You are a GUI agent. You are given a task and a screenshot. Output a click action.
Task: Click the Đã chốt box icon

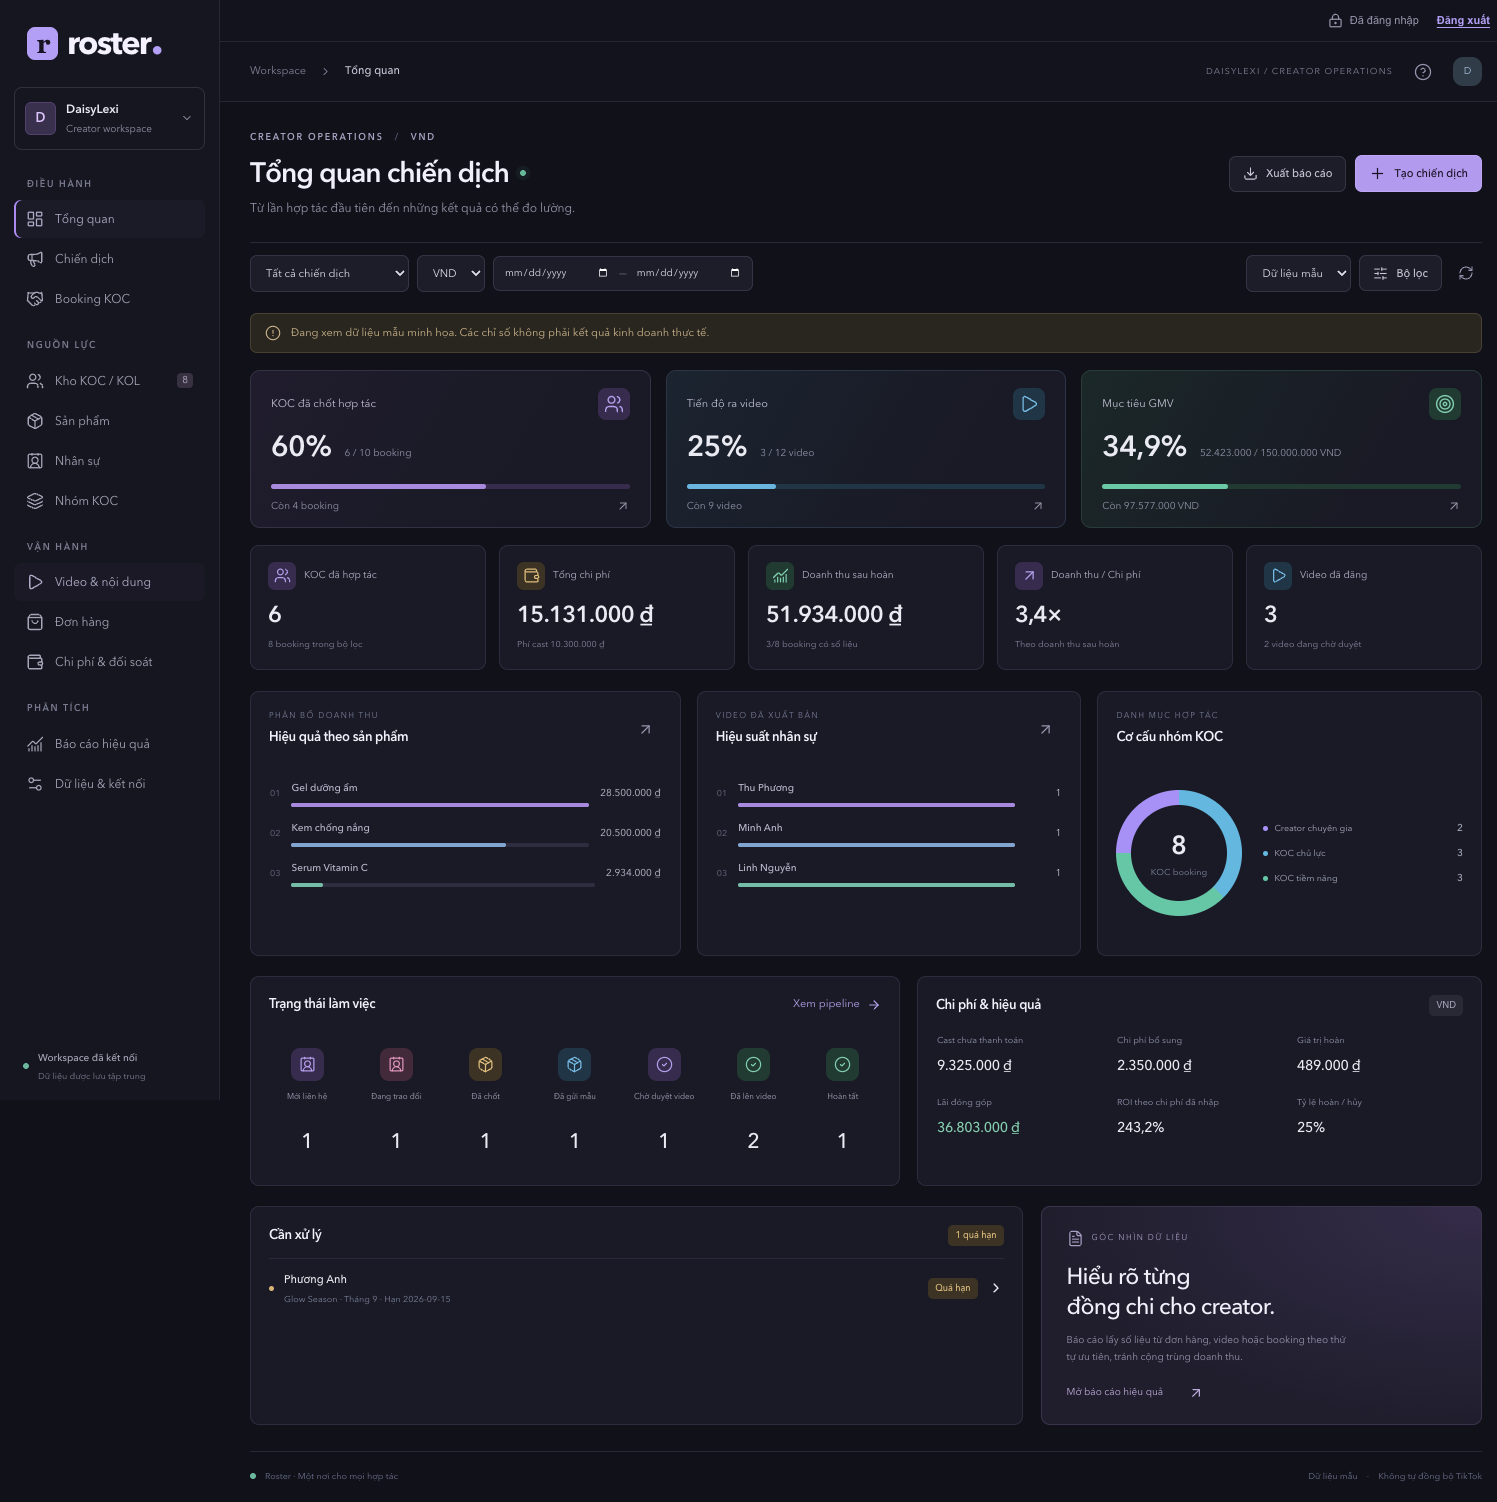[x=485, y=1065]
